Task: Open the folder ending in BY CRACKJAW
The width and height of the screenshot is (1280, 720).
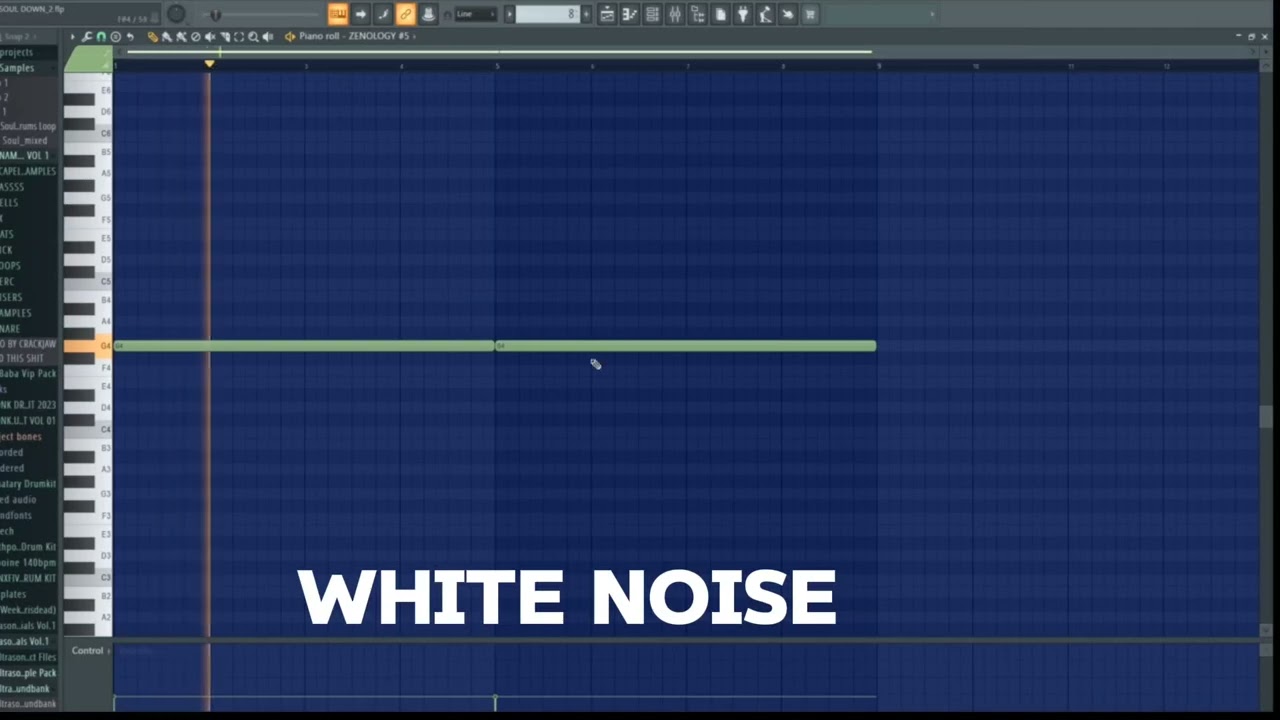Action: (28, 344)
